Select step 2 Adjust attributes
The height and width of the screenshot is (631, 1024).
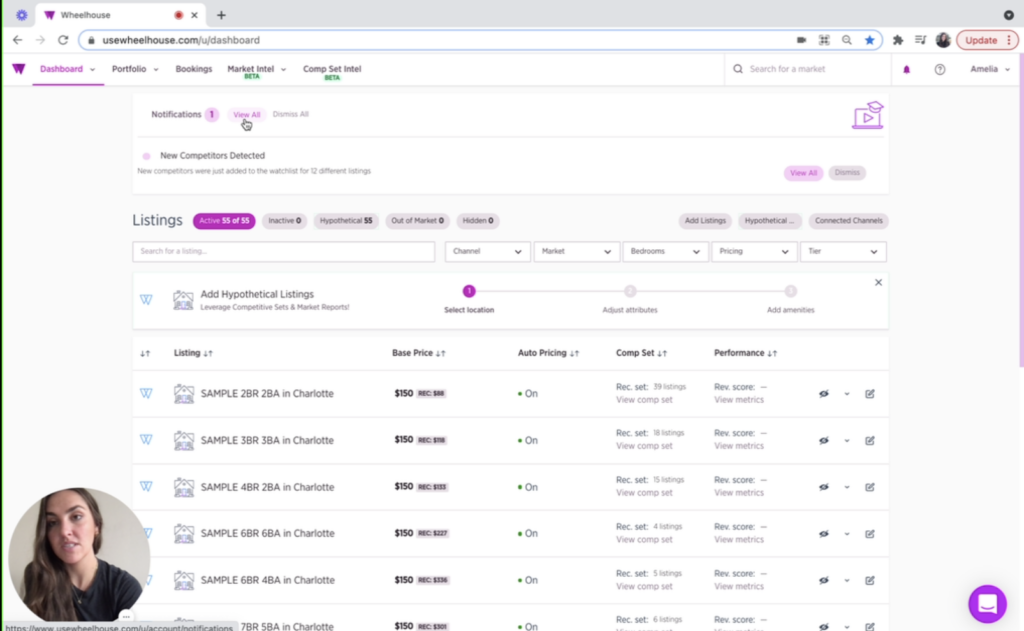pyautogui.click(x=630, y=299)
